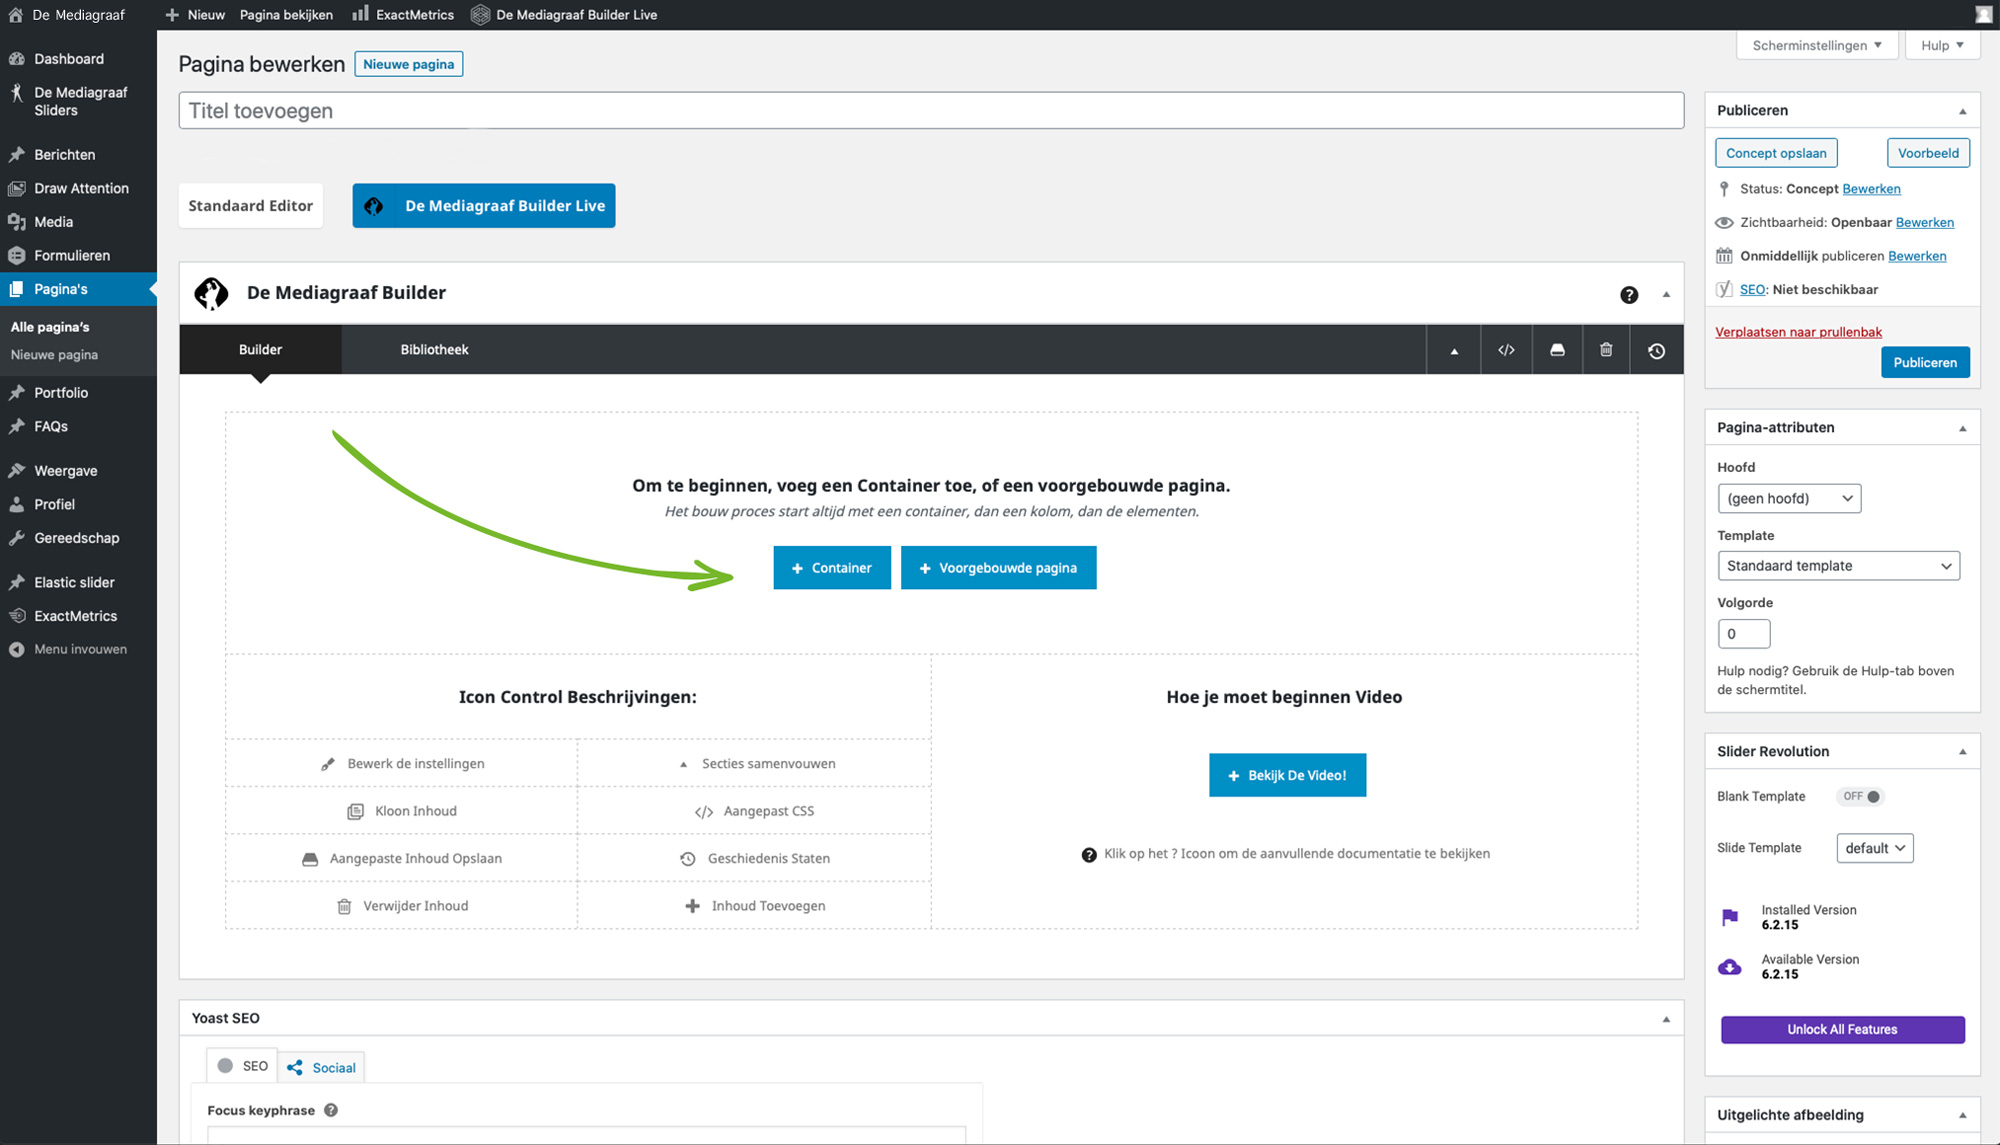Click the blue Publiceren button
Viewport: 2000px width, 1145px height.
(x=1924, y=362)
